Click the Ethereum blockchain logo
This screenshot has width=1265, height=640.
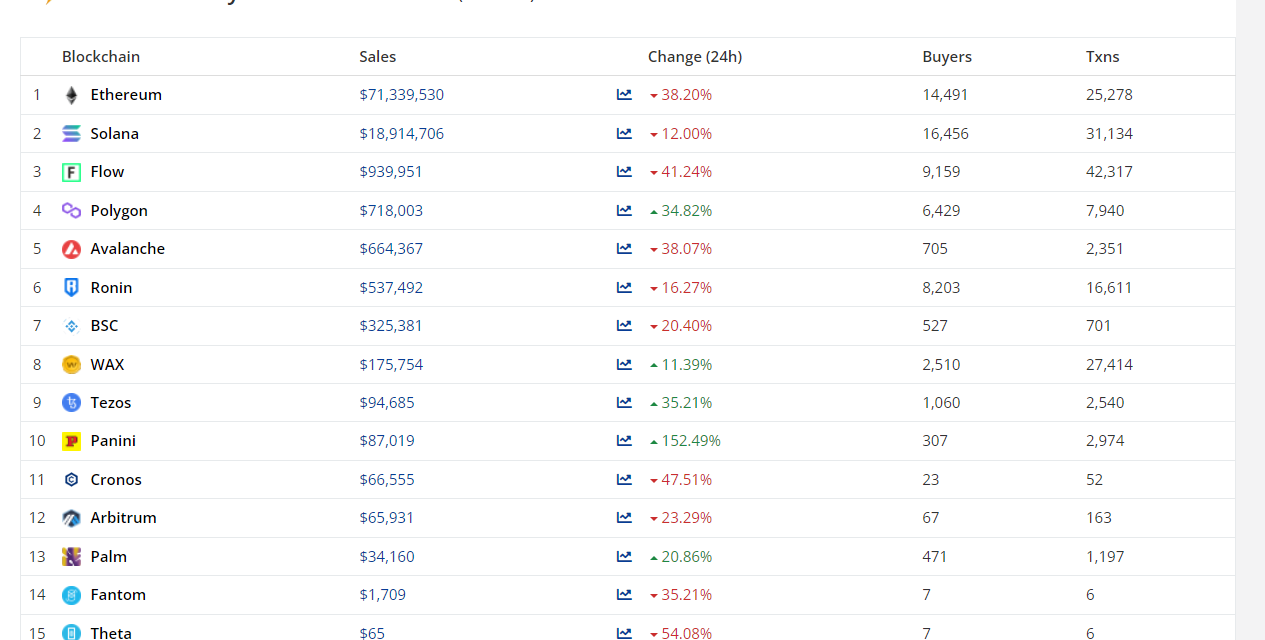(71, 94)
